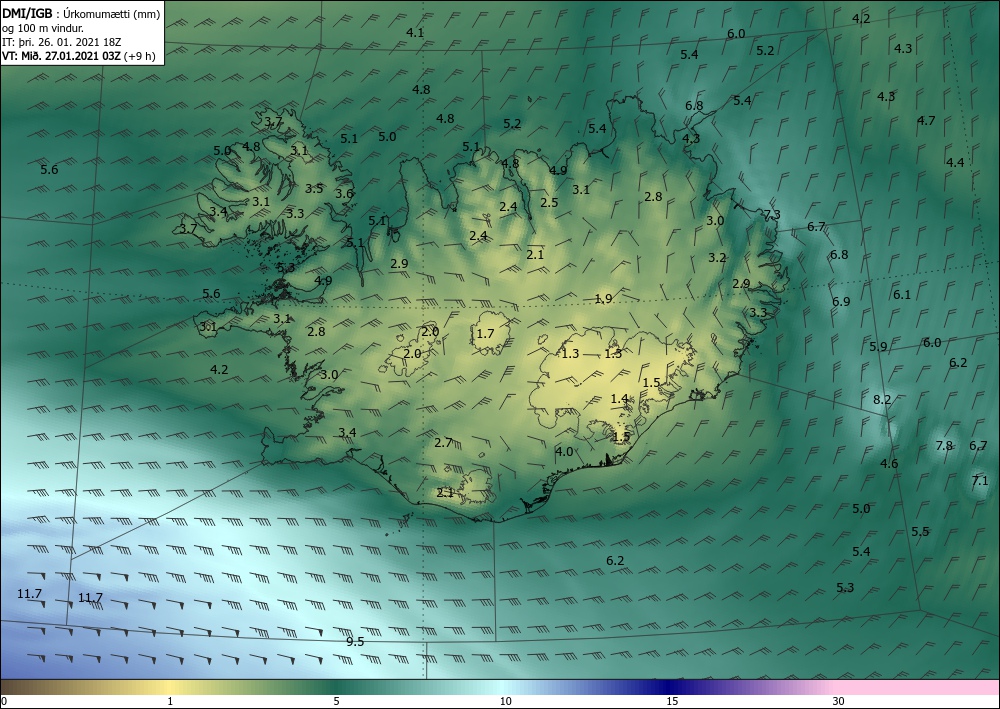Click the 3.5 value in the Westfjords
Screen dimensions: 1000x709
(314, 189)
